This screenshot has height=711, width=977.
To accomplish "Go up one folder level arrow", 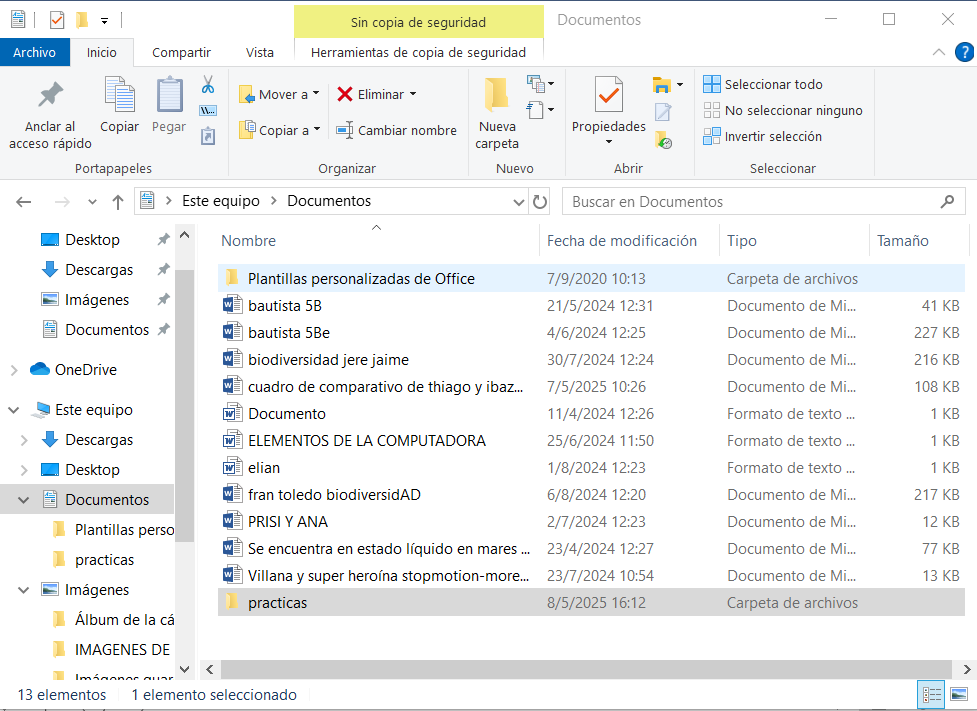I will (118, 202).
